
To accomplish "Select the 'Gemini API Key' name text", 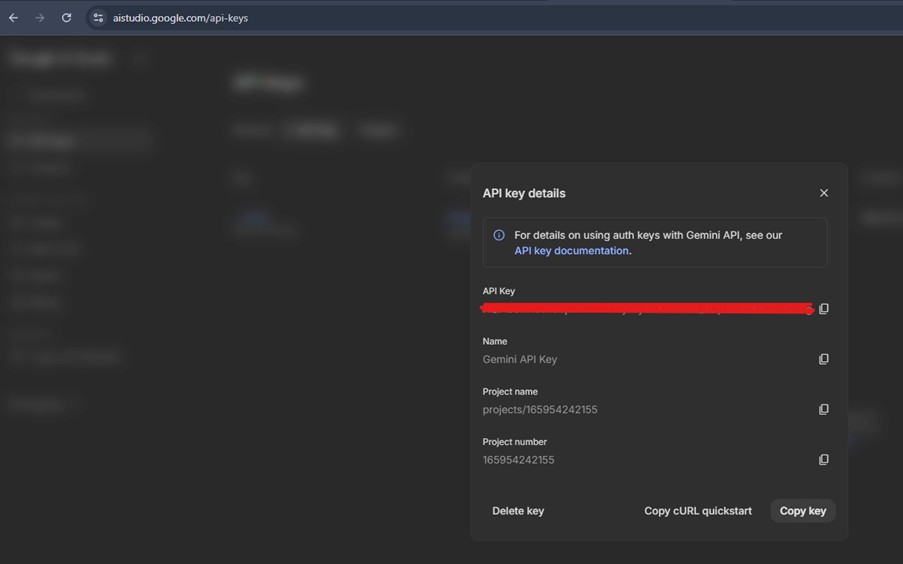I will (x=519, y=359).
